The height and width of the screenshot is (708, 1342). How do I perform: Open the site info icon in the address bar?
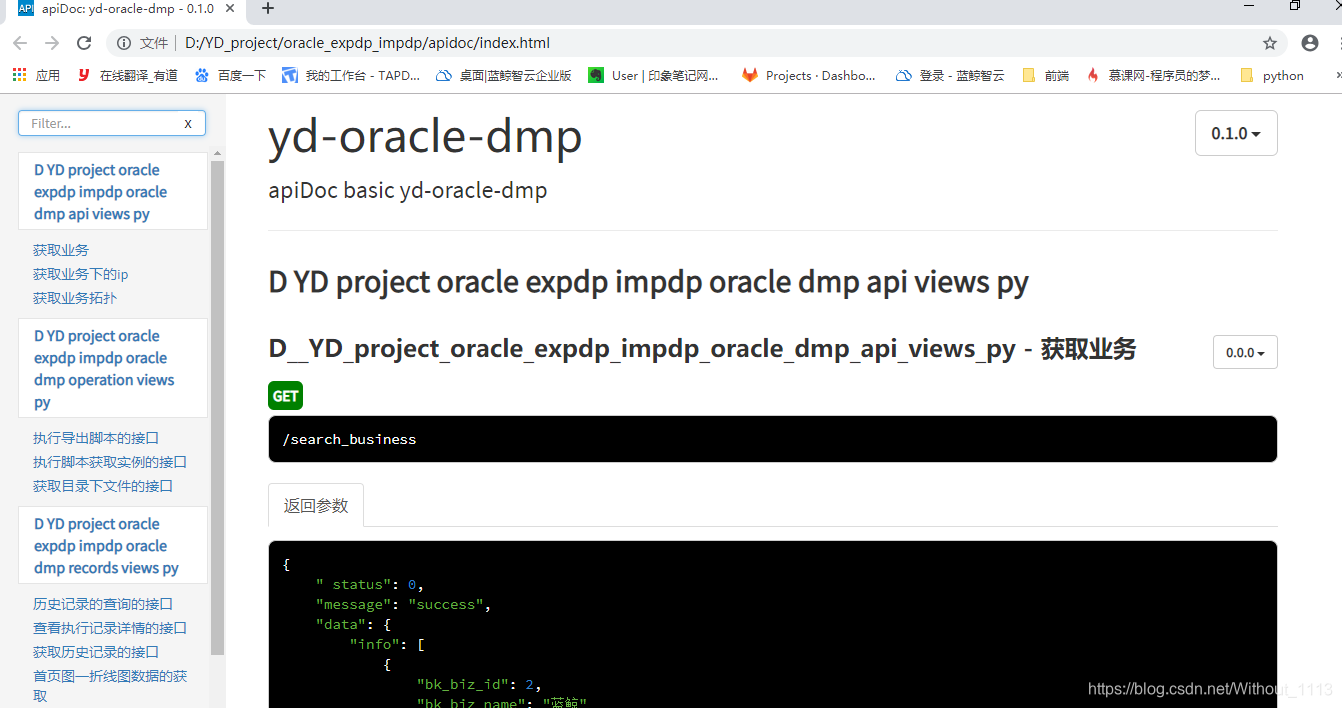124,43
